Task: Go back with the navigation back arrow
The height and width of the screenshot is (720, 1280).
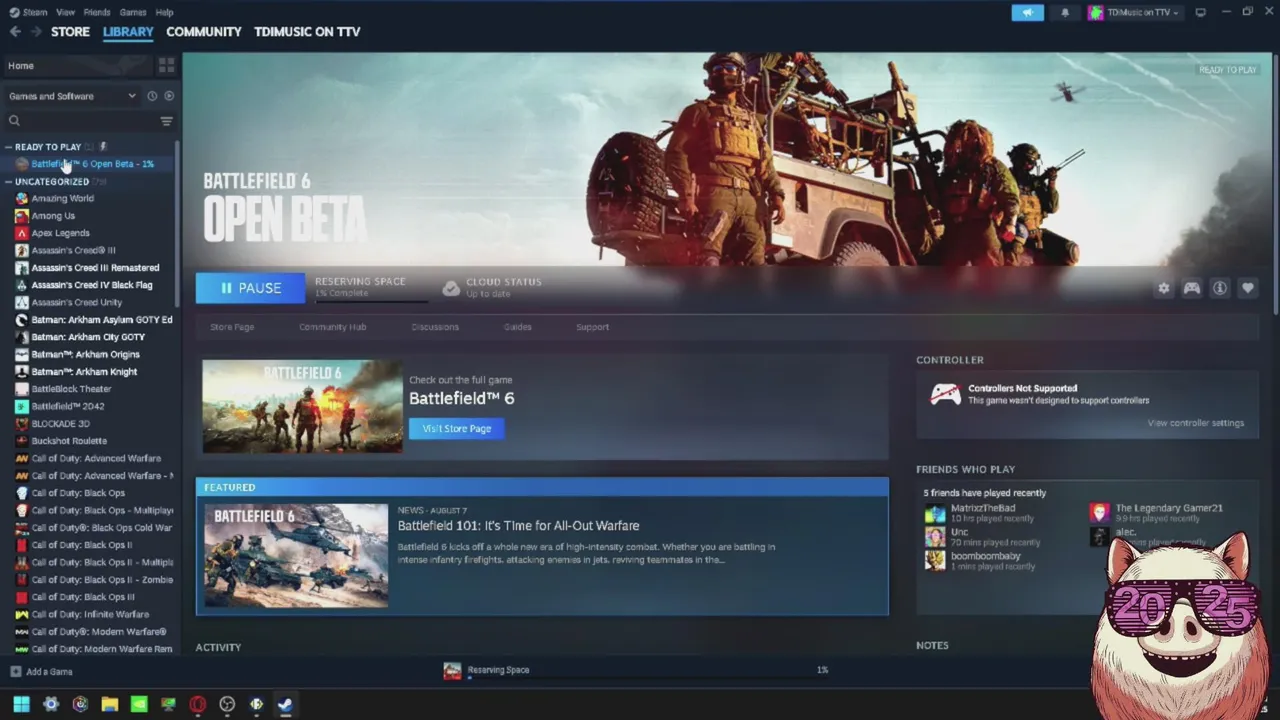Action: [x=15, y=32]
